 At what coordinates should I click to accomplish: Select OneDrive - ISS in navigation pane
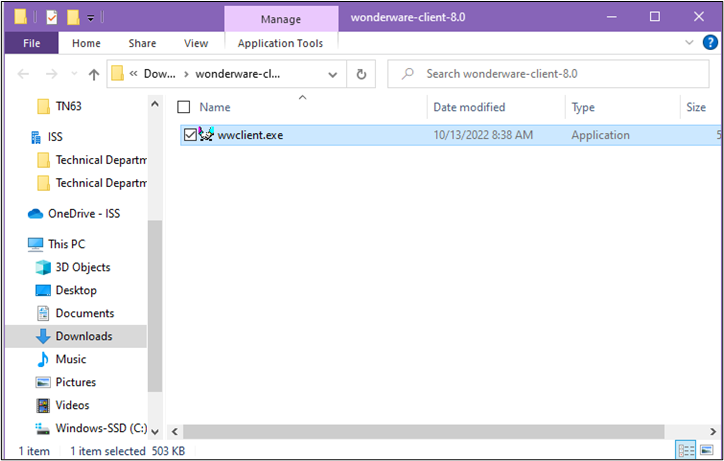(x=84, y=213)
